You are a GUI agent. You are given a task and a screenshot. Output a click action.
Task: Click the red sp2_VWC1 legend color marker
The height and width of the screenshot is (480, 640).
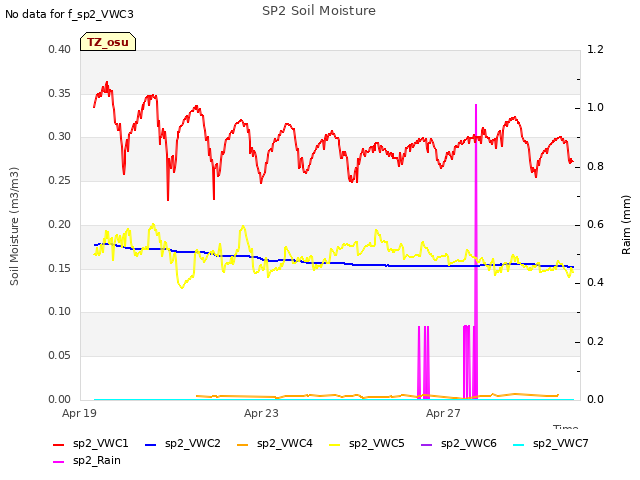(x=59, y=445)
